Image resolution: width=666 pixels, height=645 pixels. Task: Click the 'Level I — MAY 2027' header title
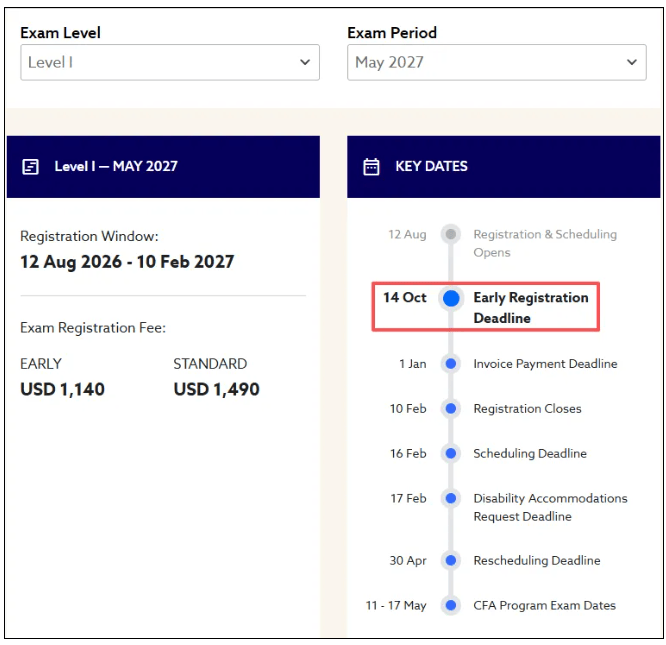116,166
